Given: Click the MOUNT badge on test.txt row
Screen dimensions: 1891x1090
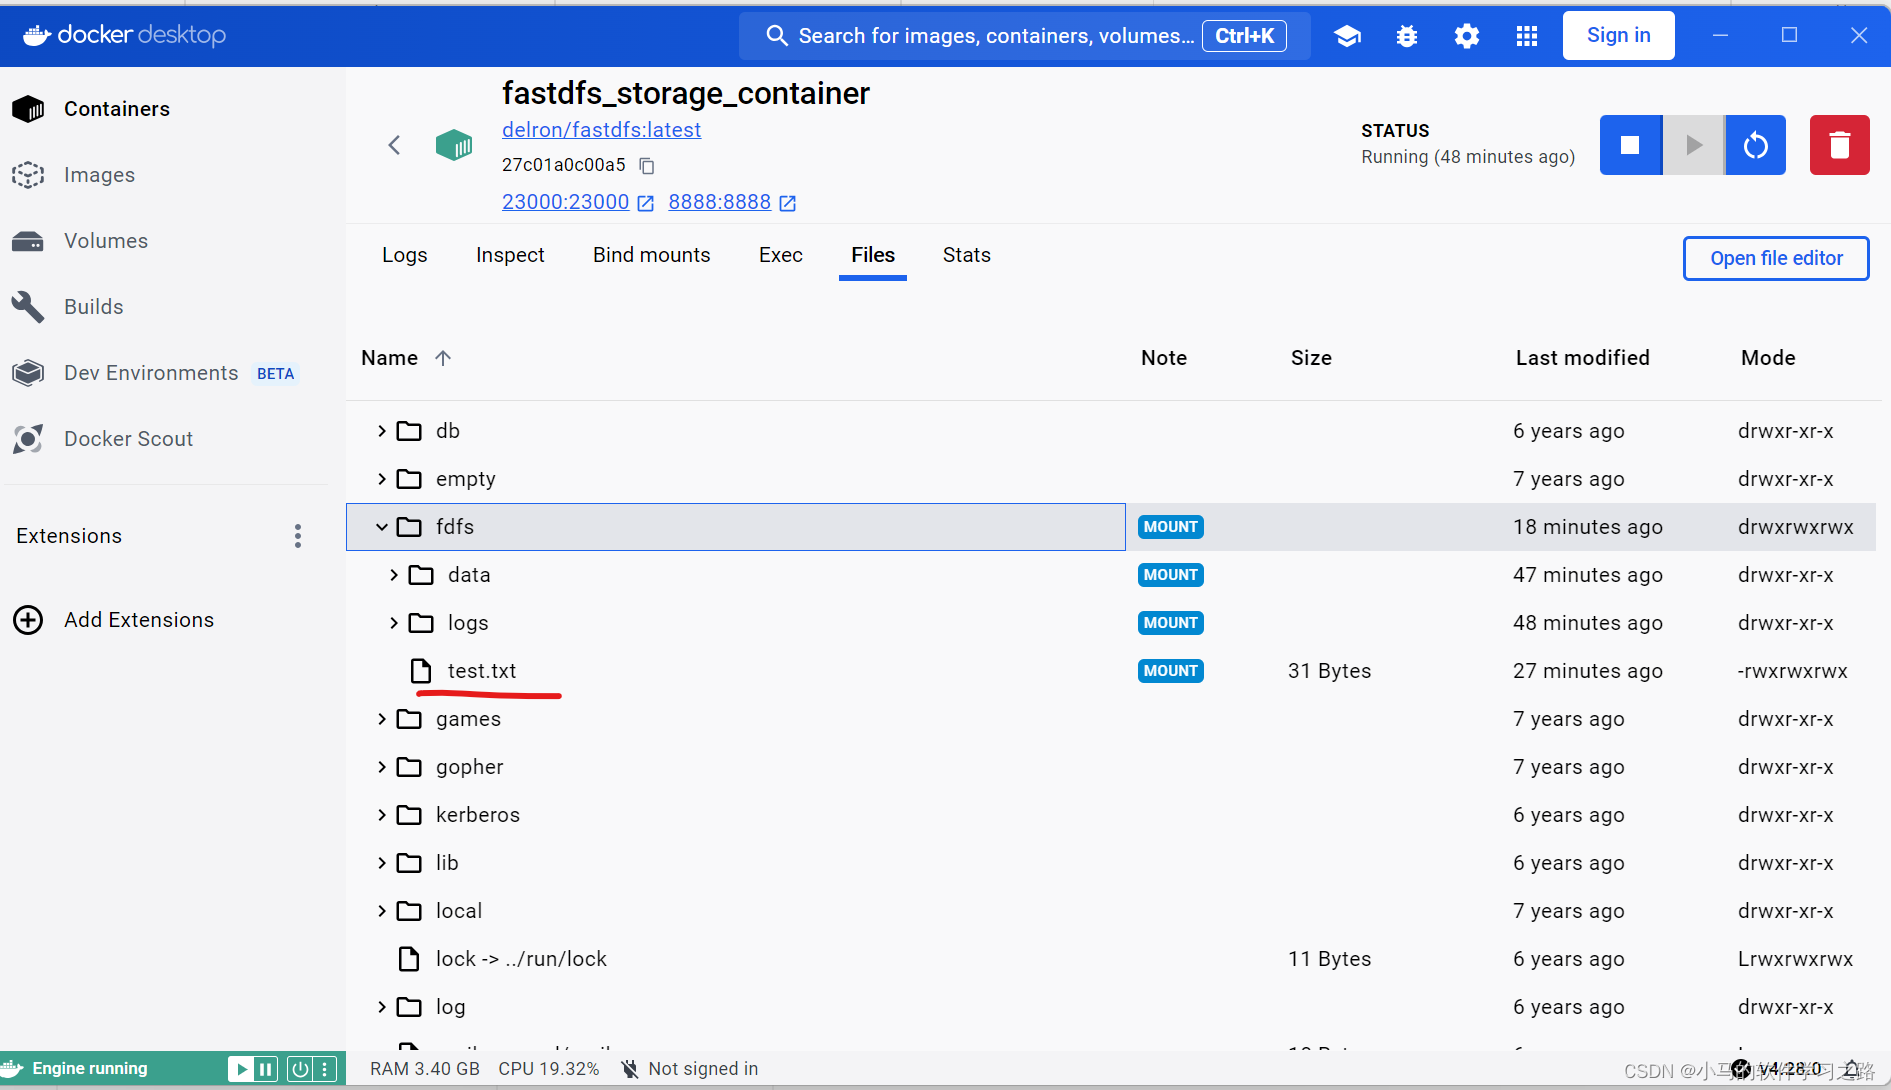Looking at the screenshot, I should click(1170, 671).
